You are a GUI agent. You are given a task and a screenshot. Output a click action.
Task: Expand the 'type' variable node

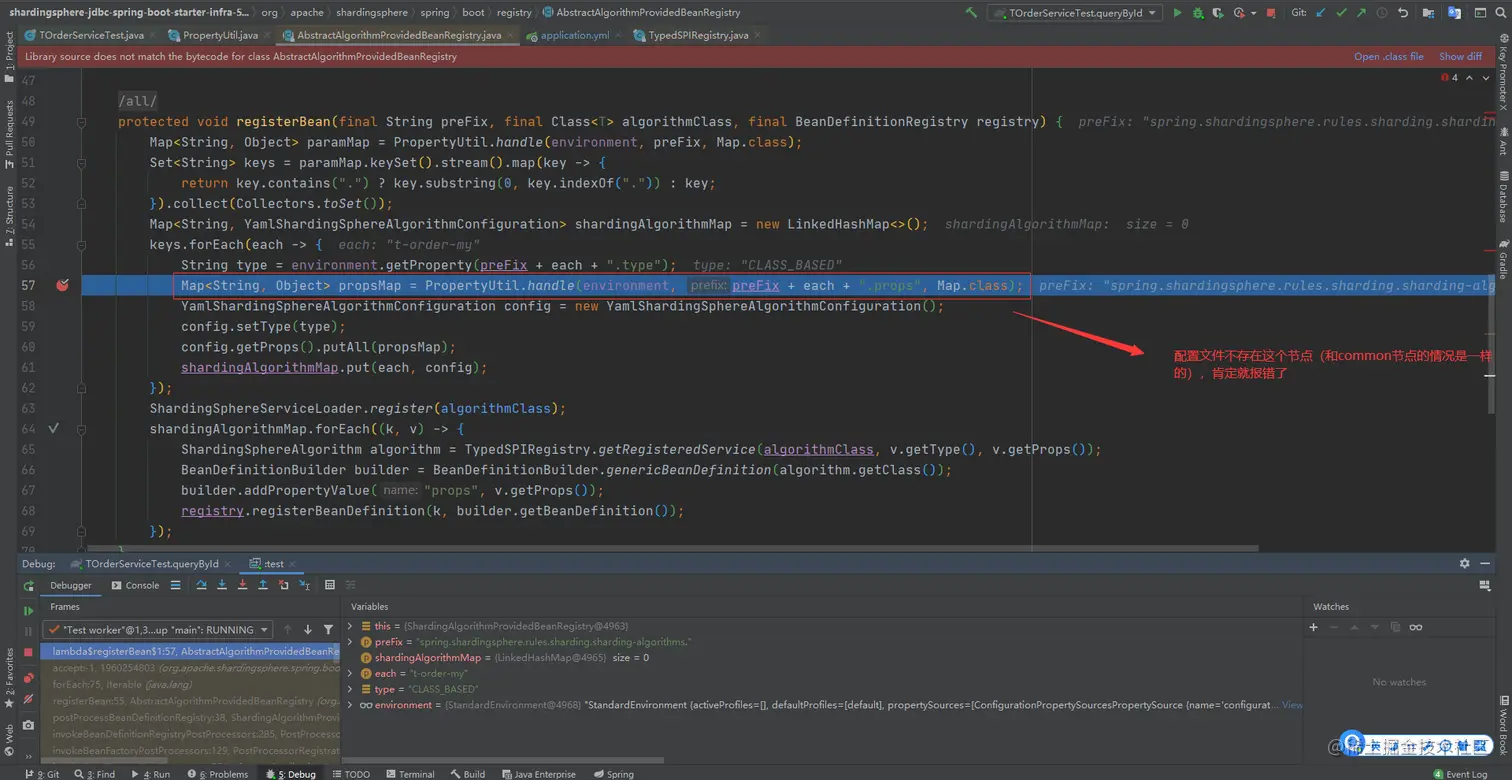350,689
